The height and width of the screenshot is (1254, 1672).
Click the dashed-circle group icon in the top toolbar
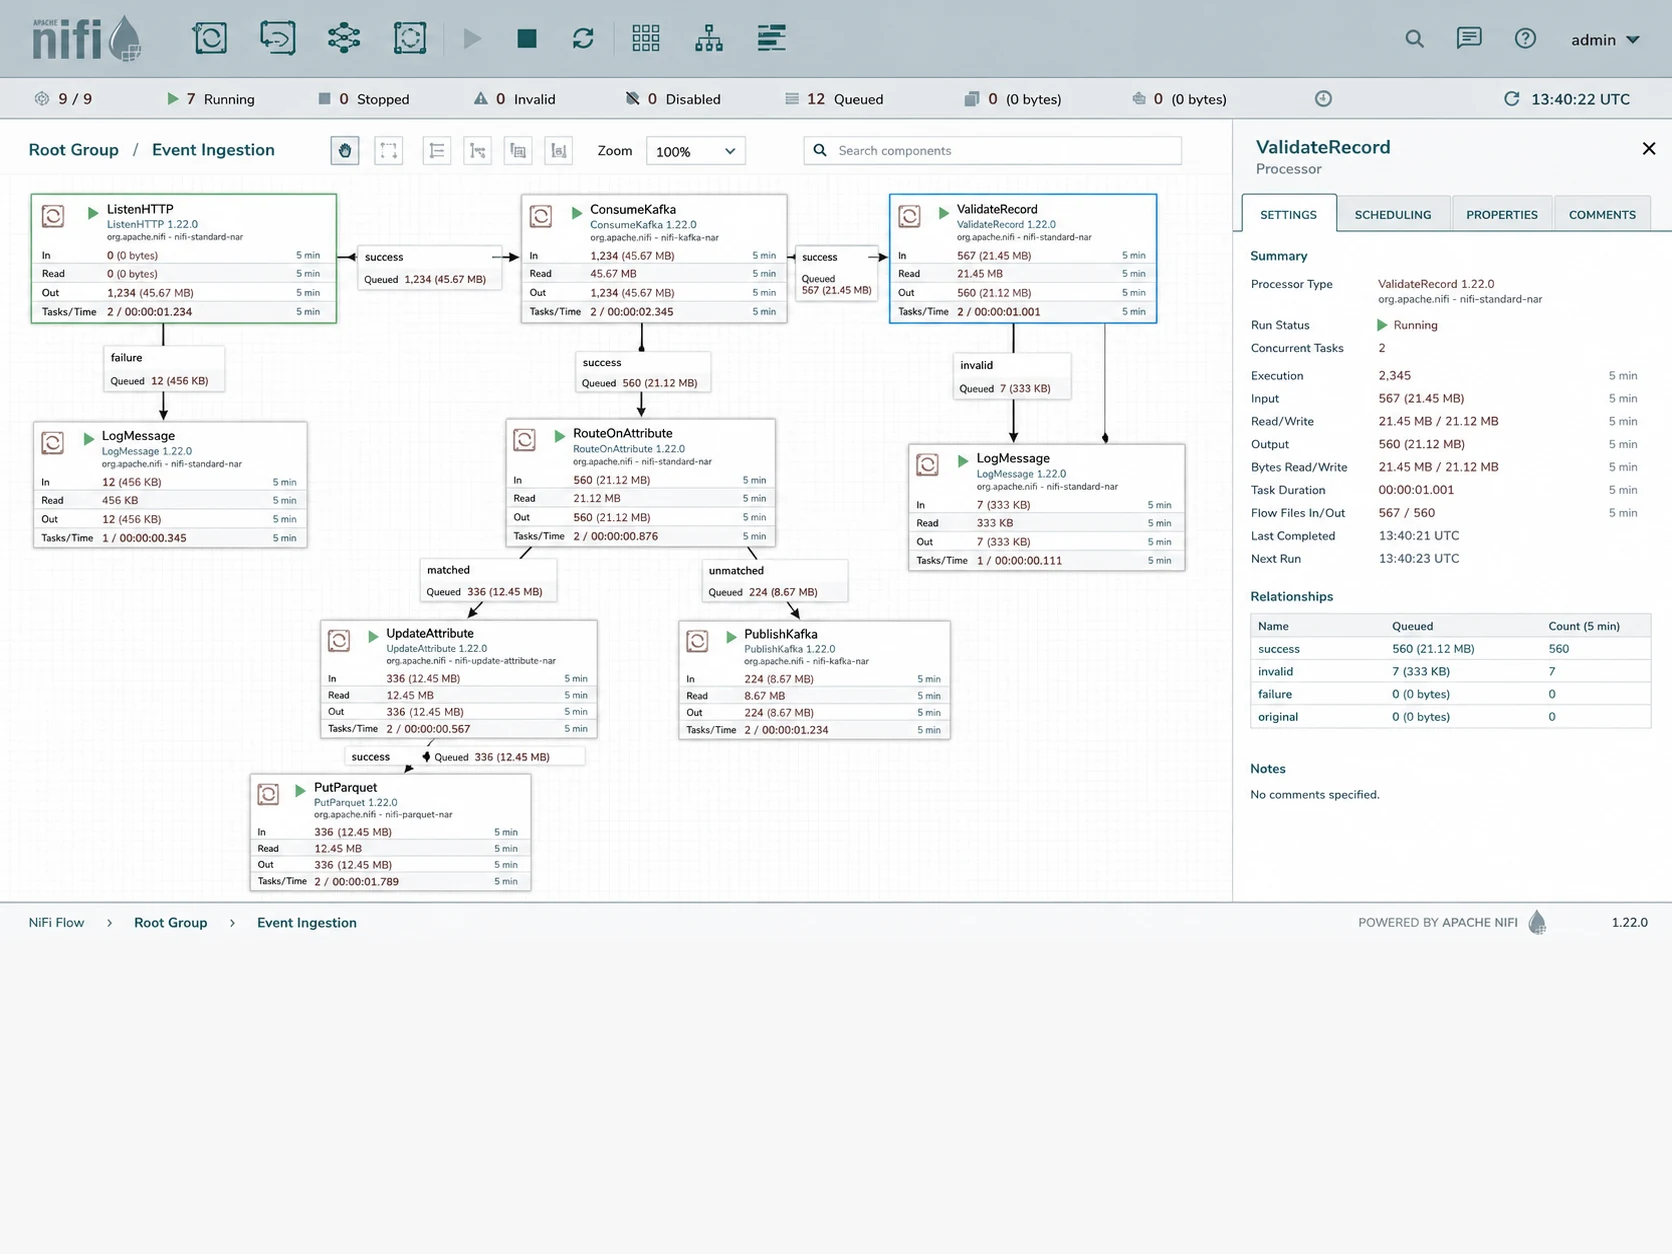pos(410,38)
